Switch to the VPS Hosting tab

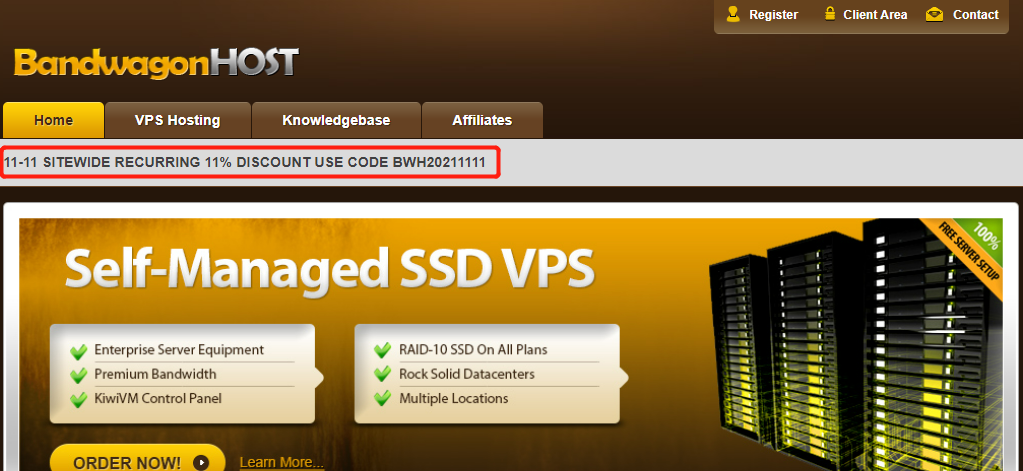pos(177,120)
